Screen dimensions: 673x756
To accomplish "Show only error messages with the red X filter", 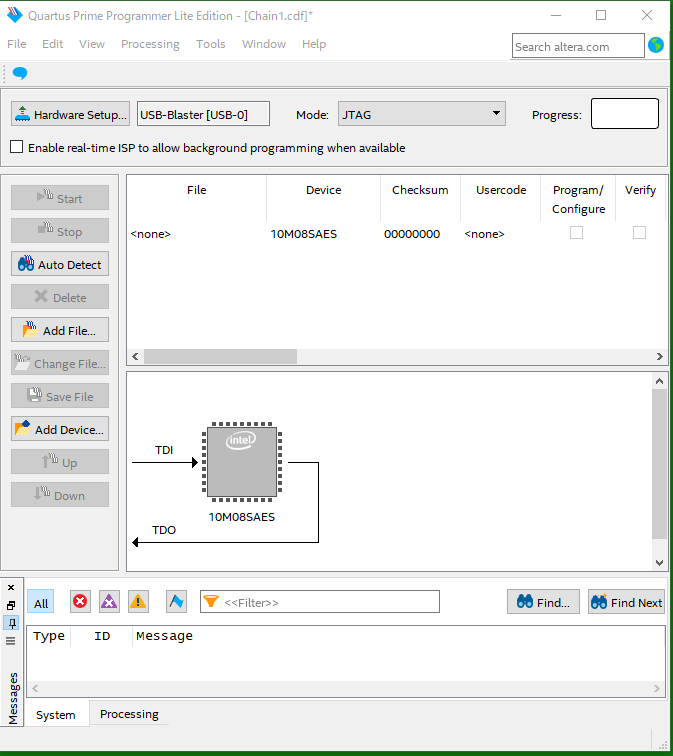I will (80, 602).
